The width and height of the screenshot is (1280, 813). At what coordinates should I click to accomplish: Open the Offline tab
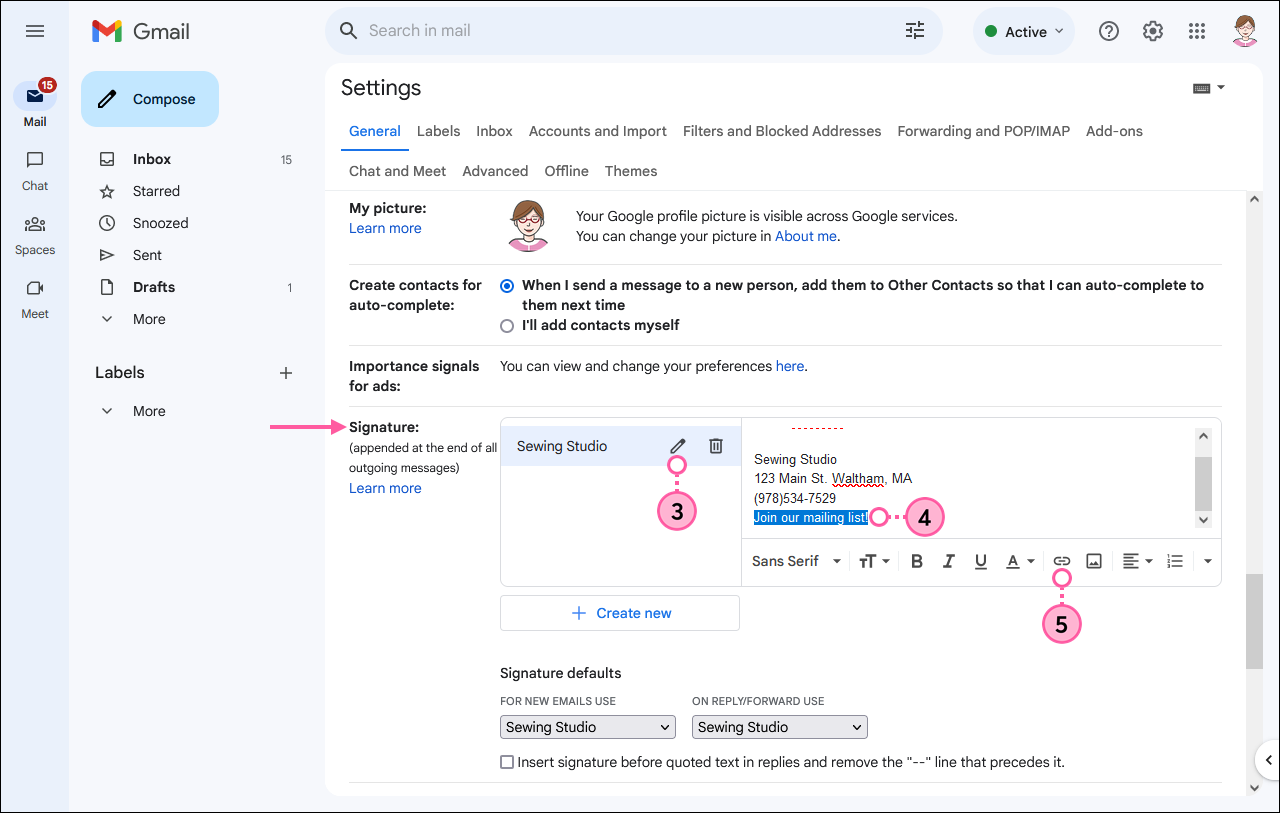pos(566,172)
